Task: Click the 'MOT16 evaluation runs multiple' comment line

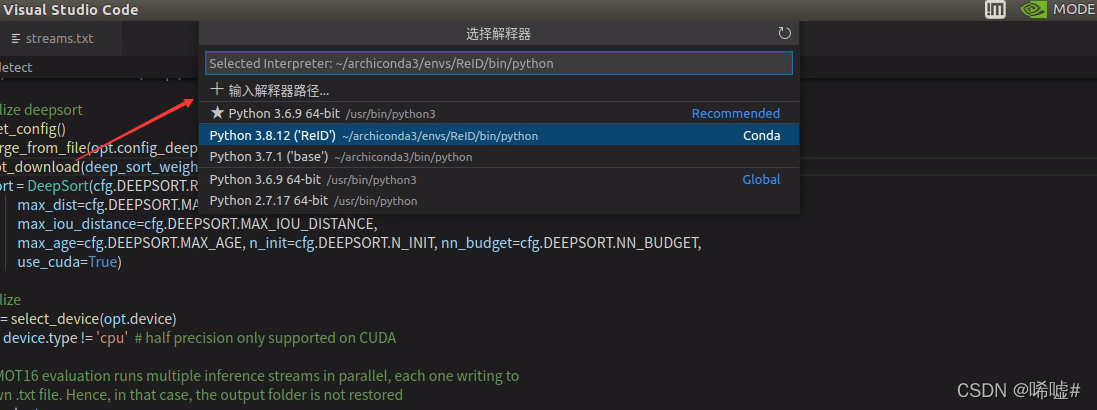Action: tap(260, 376)
